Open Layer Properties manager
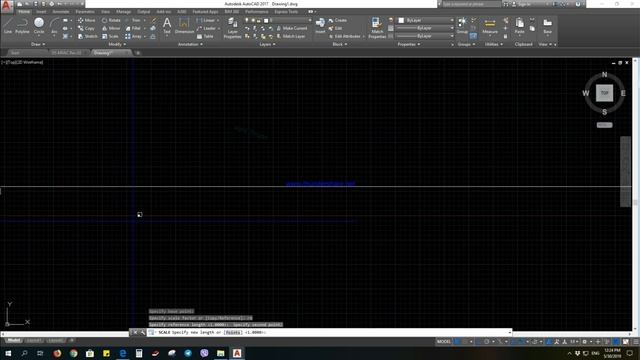Image resolution: width=640 pixels, height=360 pixels. click(232, 28)
